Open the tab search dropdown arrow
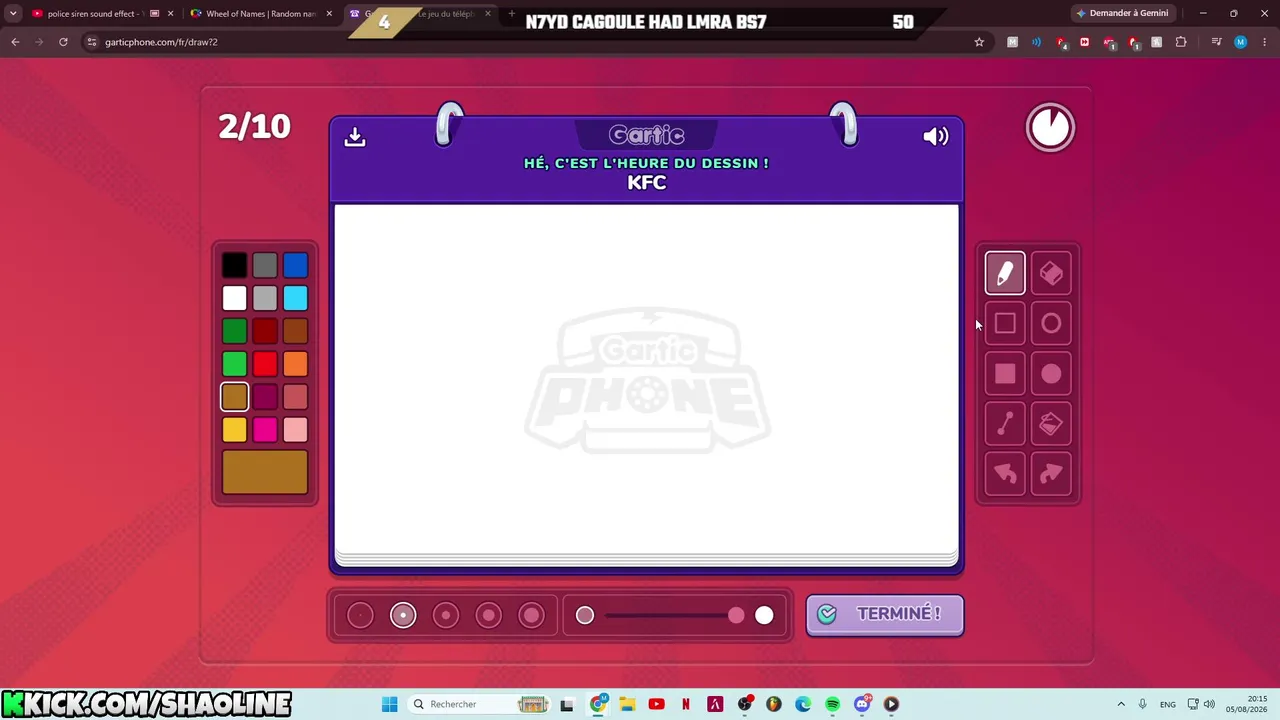 coord(13,14)
